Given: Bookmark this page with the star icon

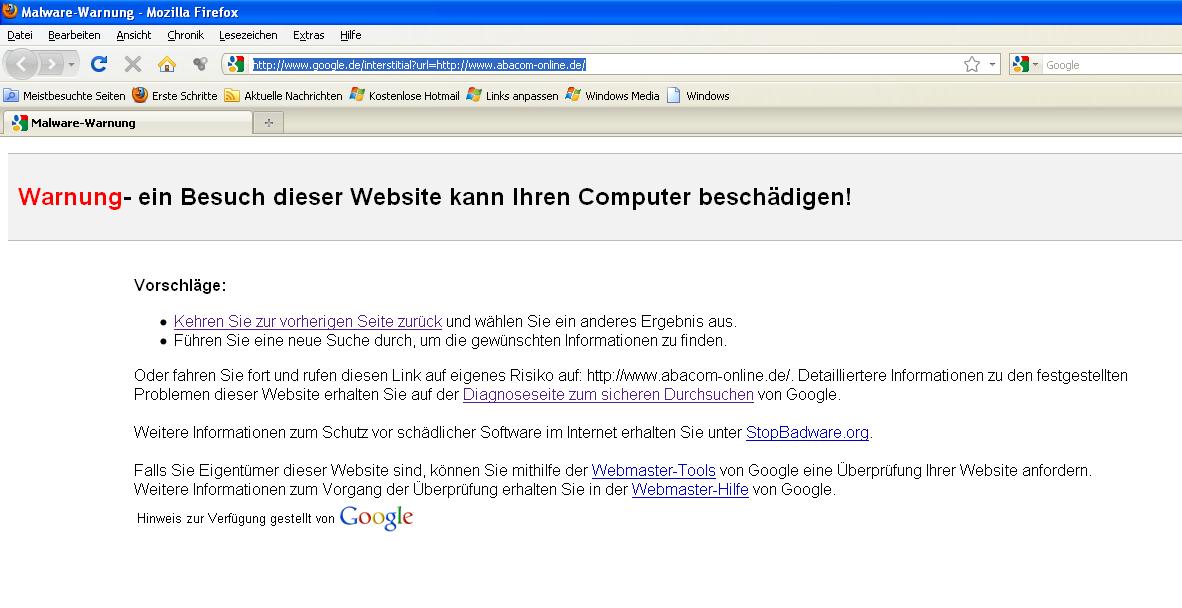Looking at the screenshot, I should pyautogui.click(x=972, y=65).
